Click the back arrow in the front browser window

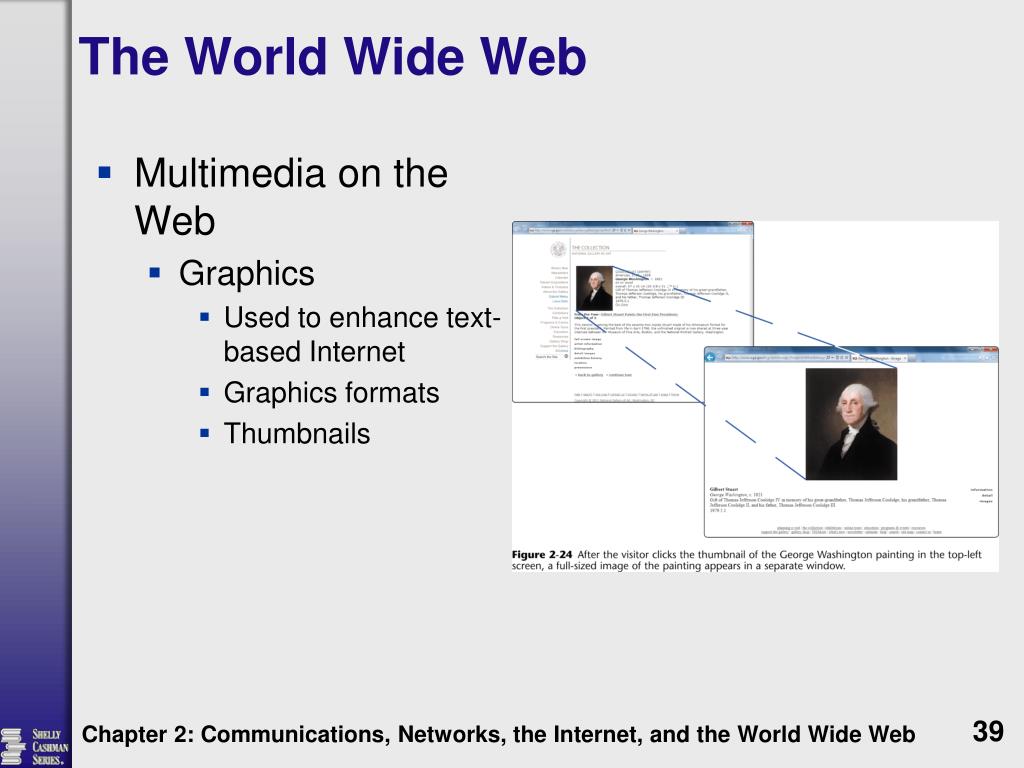point(711,357)
